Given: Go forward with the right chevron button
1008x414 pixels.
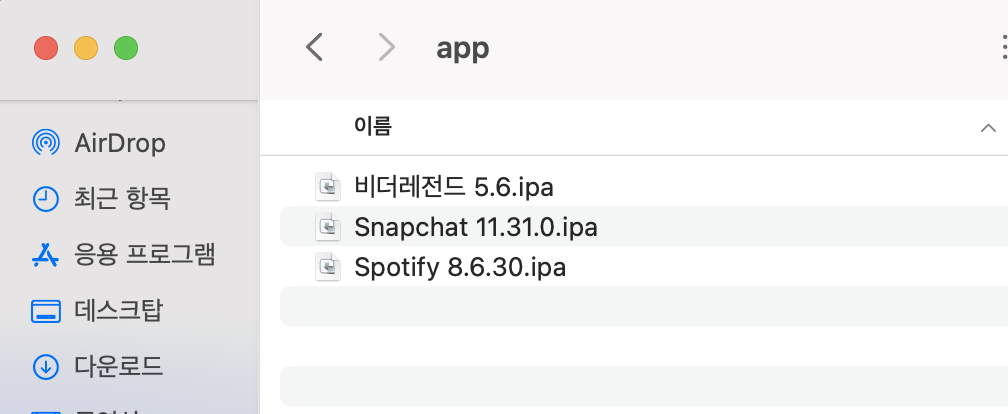Looking at the screenshot, I should (x=386, y=48).
